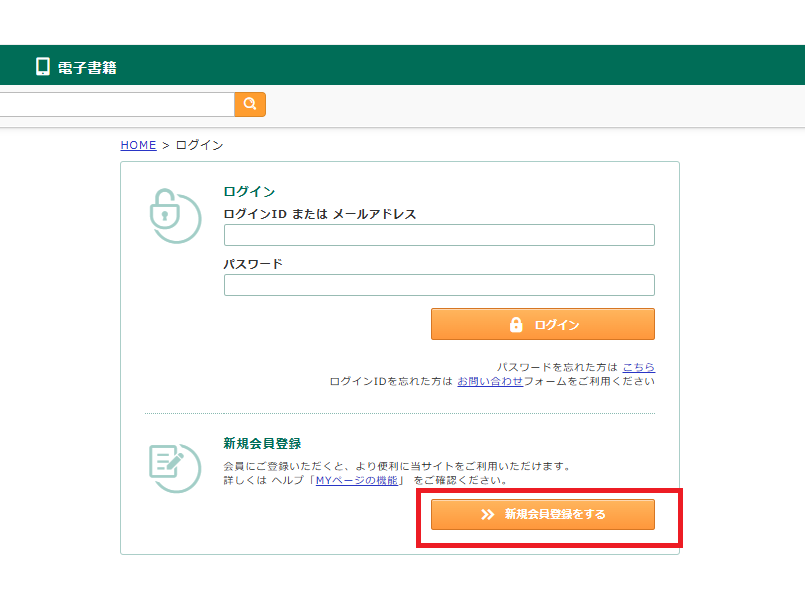The width and height of the screenshot is (805, 591).
Task: Open the MYページの機能 help link
Action: coord(358,480)
